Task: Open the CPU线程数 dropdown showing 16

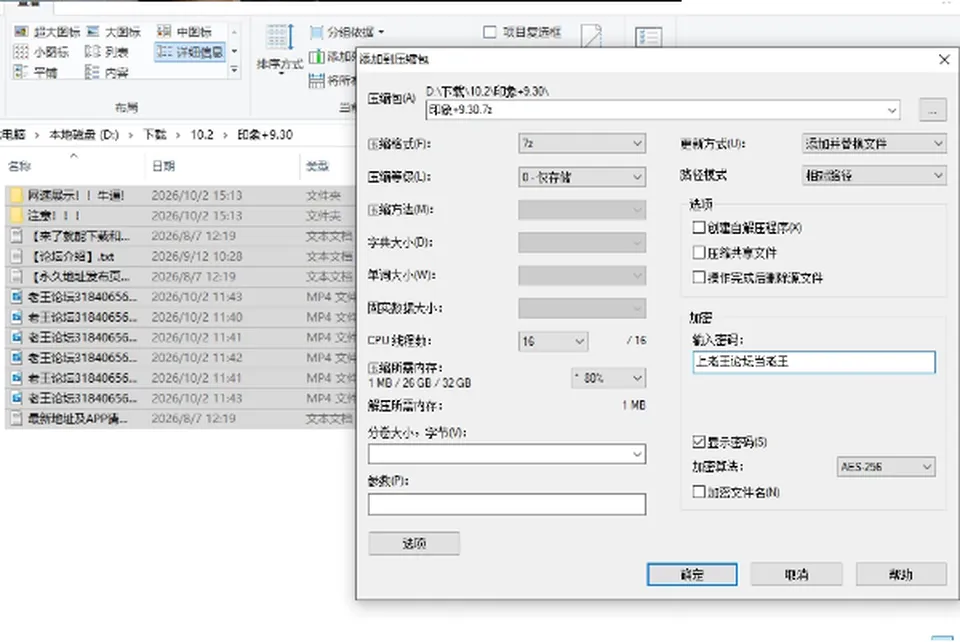Action: coord(553,341)
